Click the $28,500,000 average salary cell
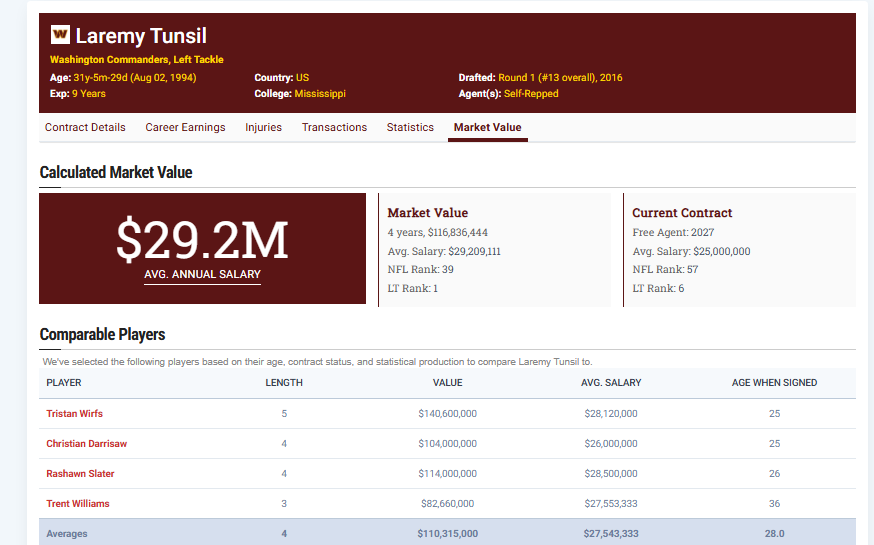The width and height of the screenshot is (874, 545). click(611, 474)
